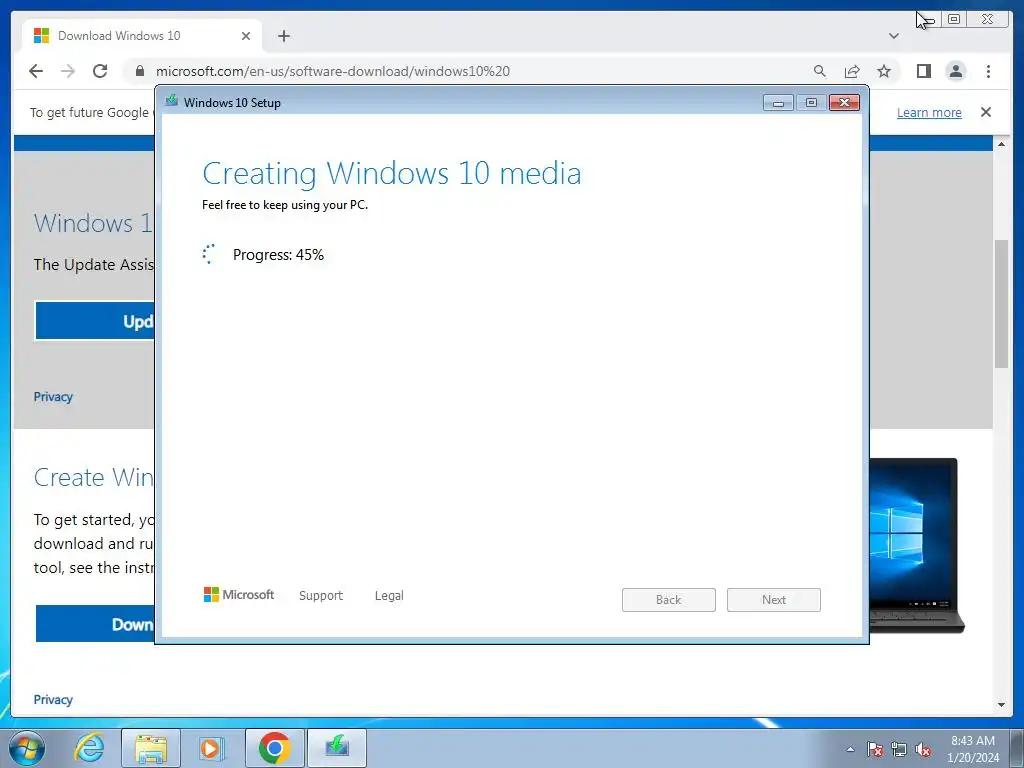The image size is (1024, 768).
Task: Open muted volume tray icon
Action: coord(923,749)
